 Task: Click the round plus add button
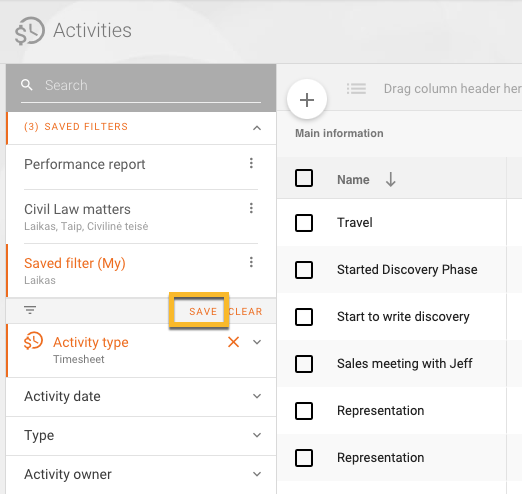(307, 100)
